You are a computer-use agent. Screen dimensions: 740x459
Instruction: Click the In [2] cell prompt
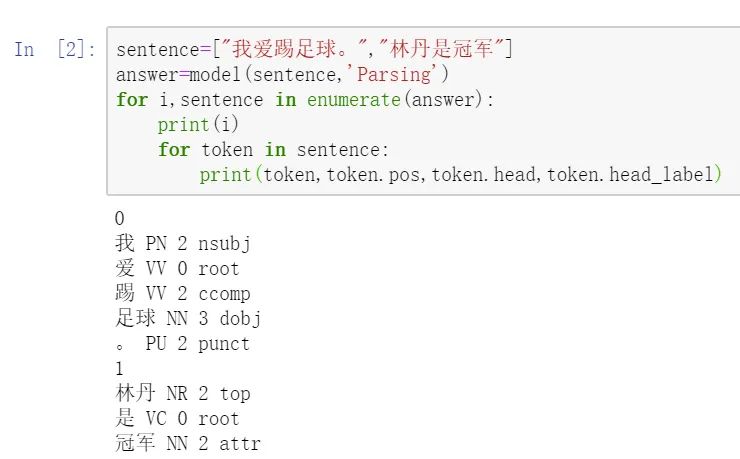55,50
